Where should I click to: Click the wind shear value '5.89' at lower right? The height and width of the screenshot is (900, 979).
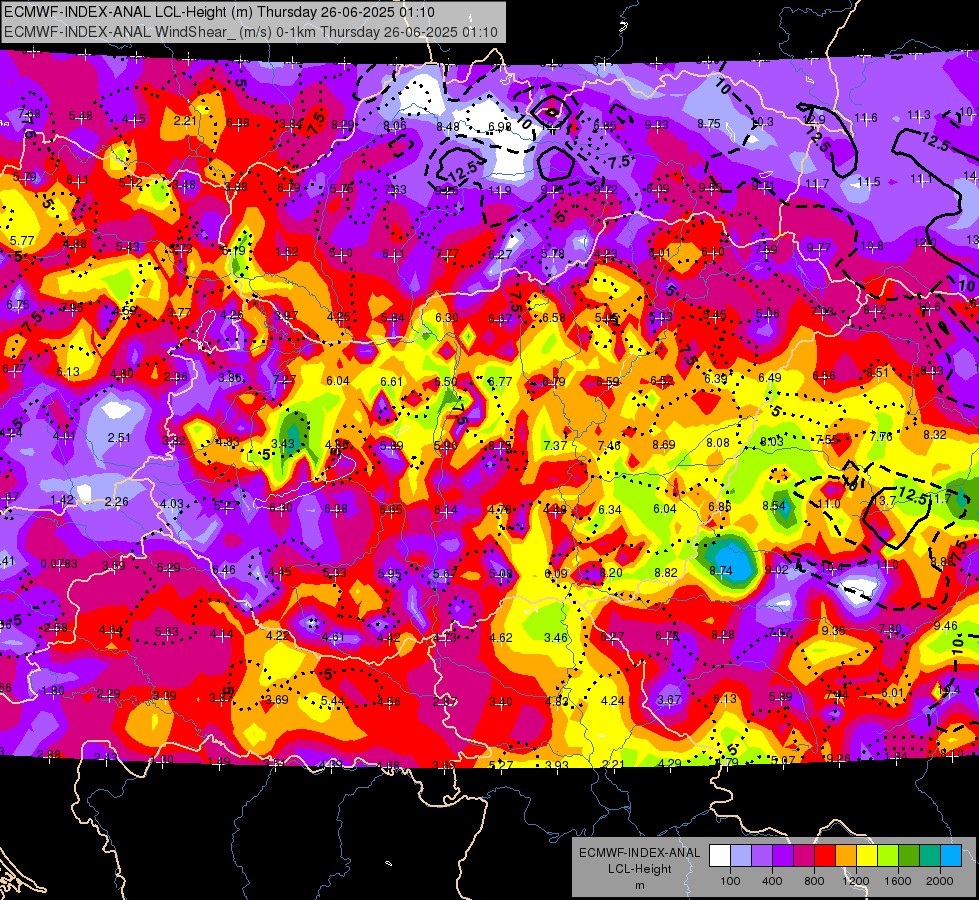click(780, 696)
